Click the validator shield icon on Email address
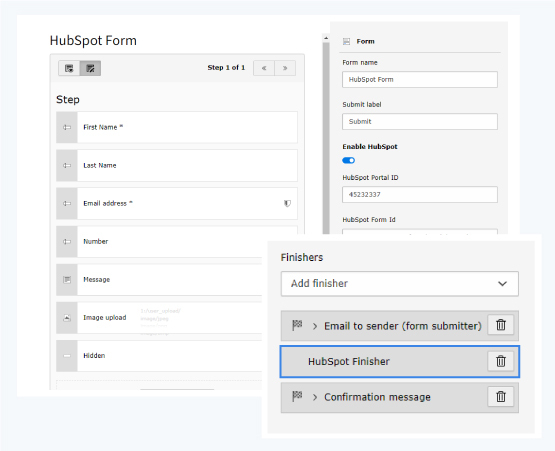This screenshot has width=555, height=451. coord(287,203)
